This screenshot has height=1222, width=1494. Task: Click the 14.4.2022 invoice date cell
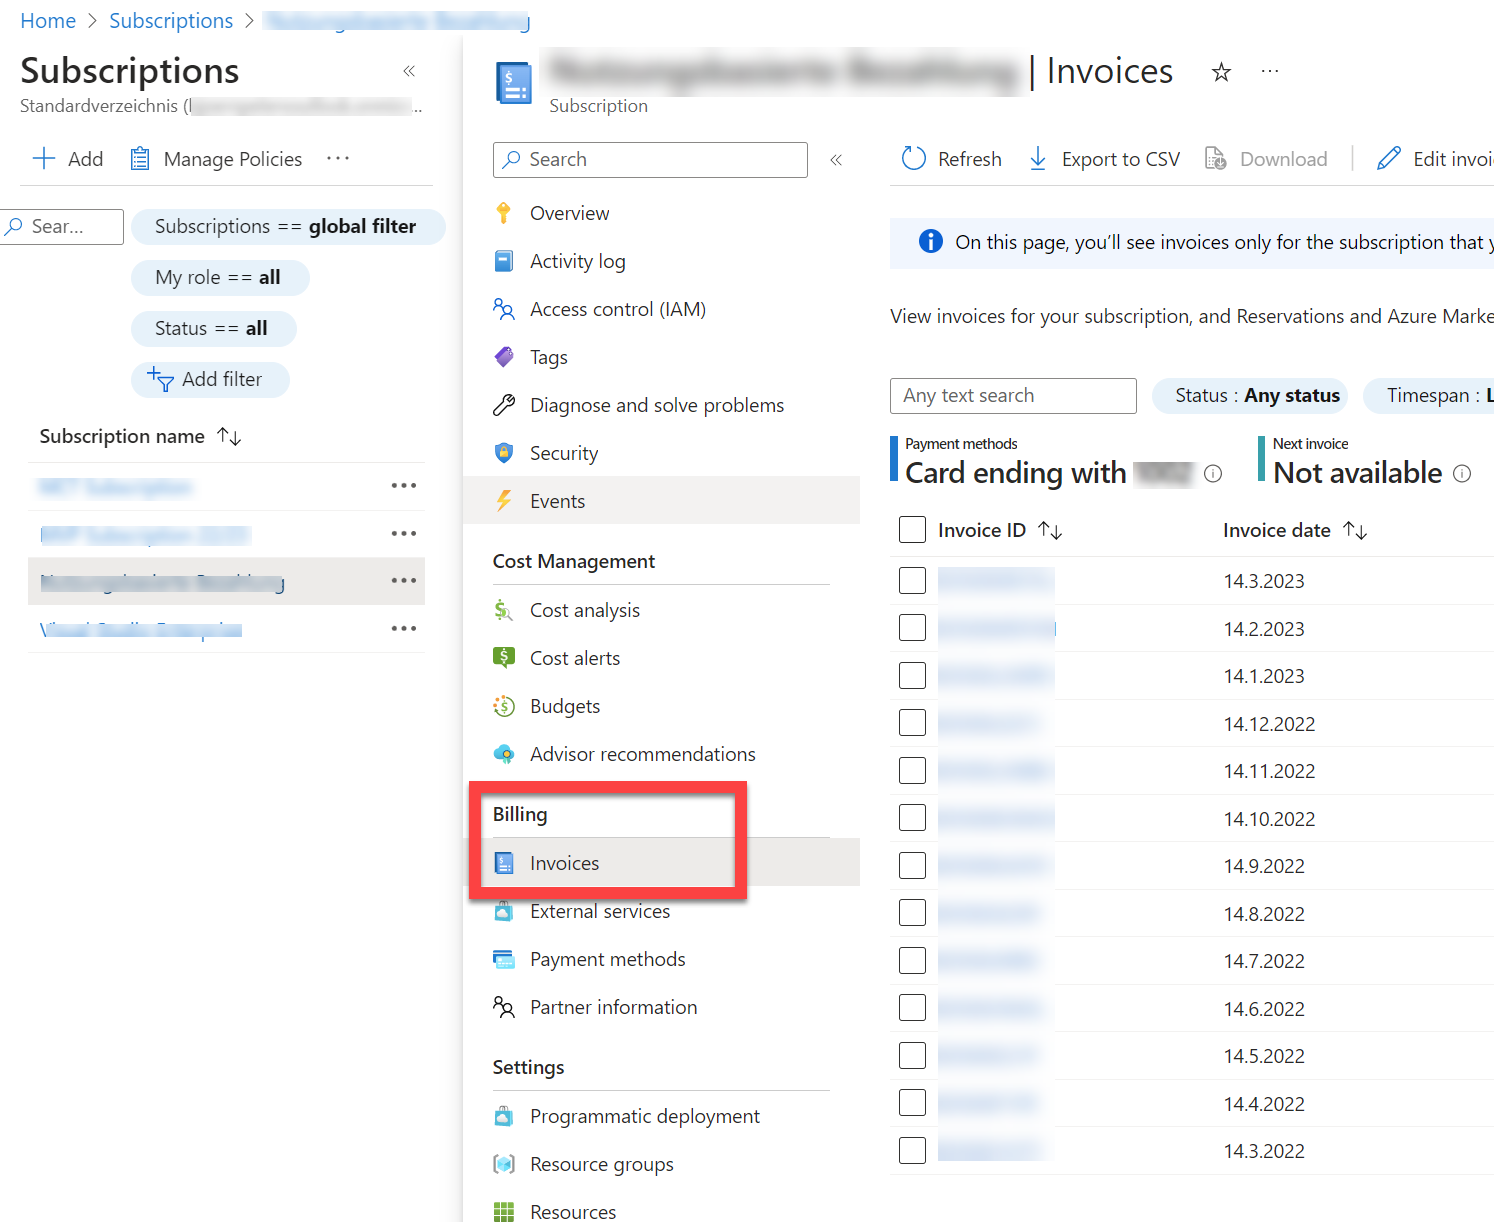pos(1264,1104)
